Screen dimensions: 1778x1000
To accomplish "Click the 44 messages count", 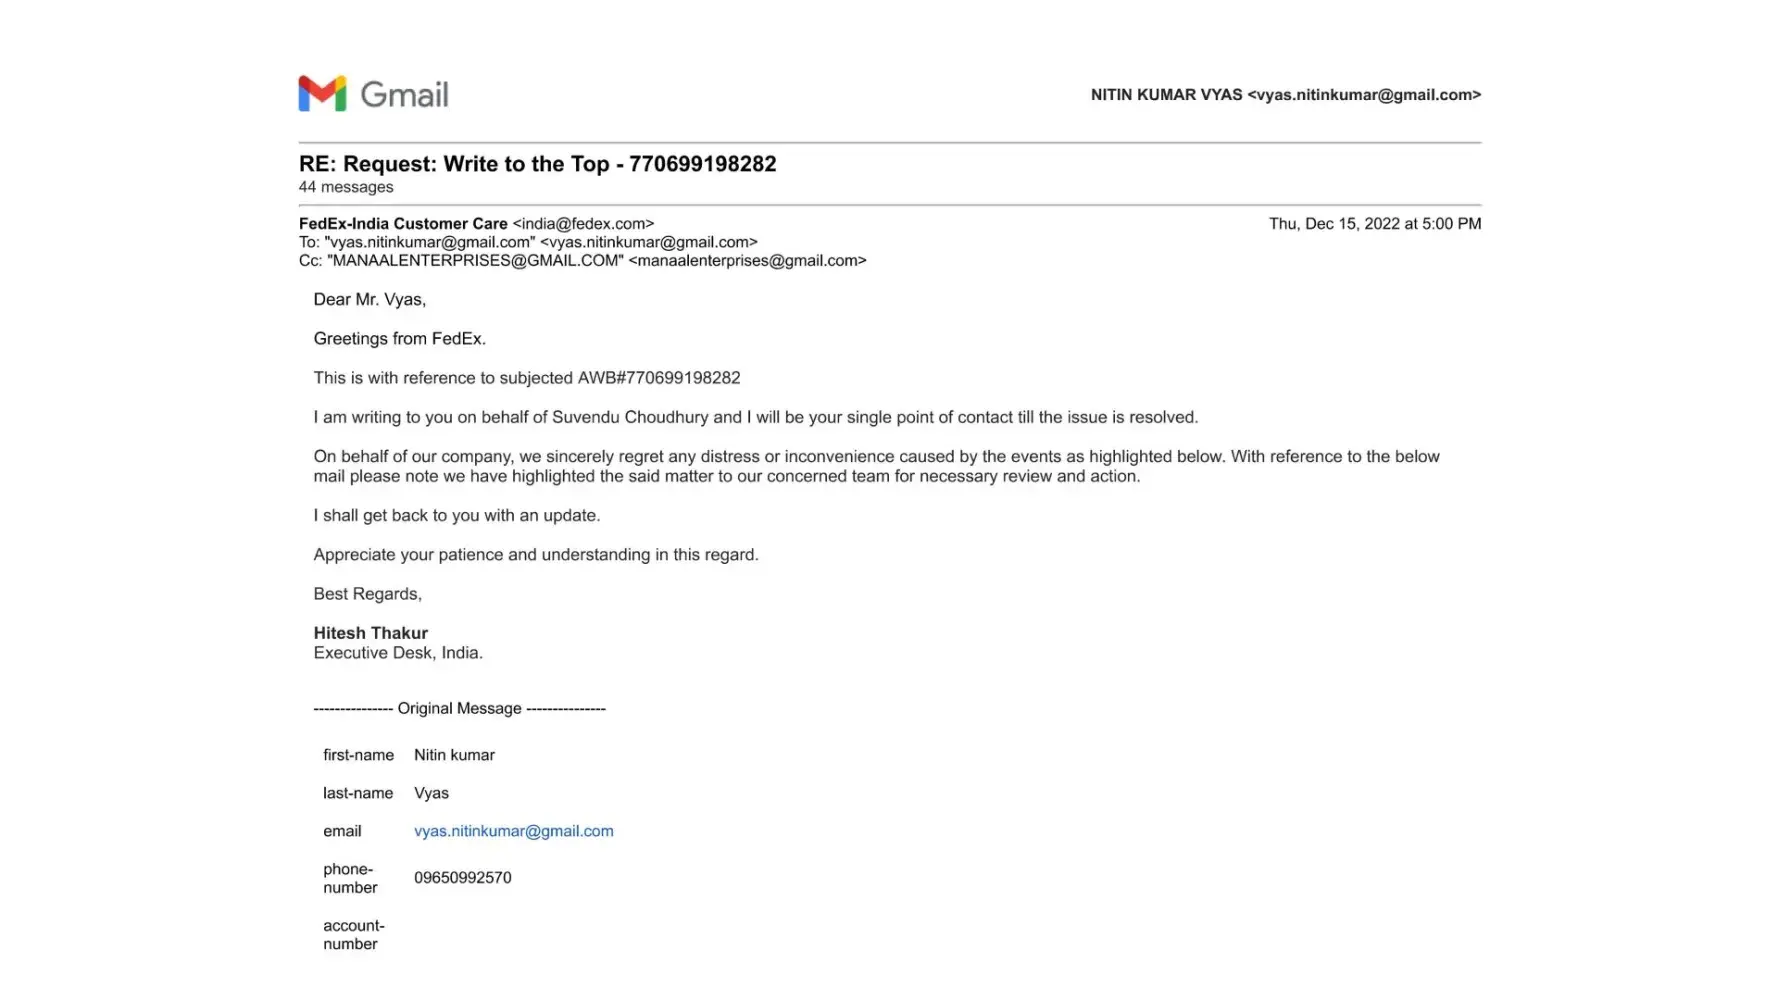I will tap(346, 187).
